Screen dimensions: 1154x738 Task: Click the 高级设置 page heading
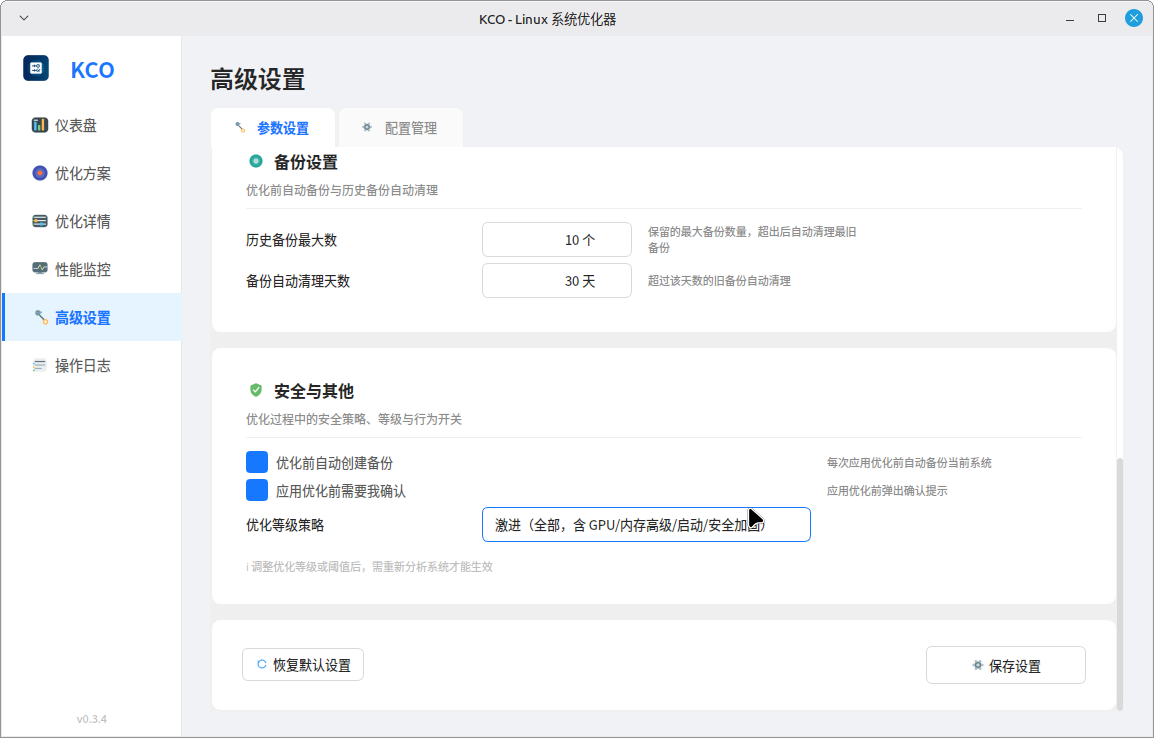[x=258, y=79]
